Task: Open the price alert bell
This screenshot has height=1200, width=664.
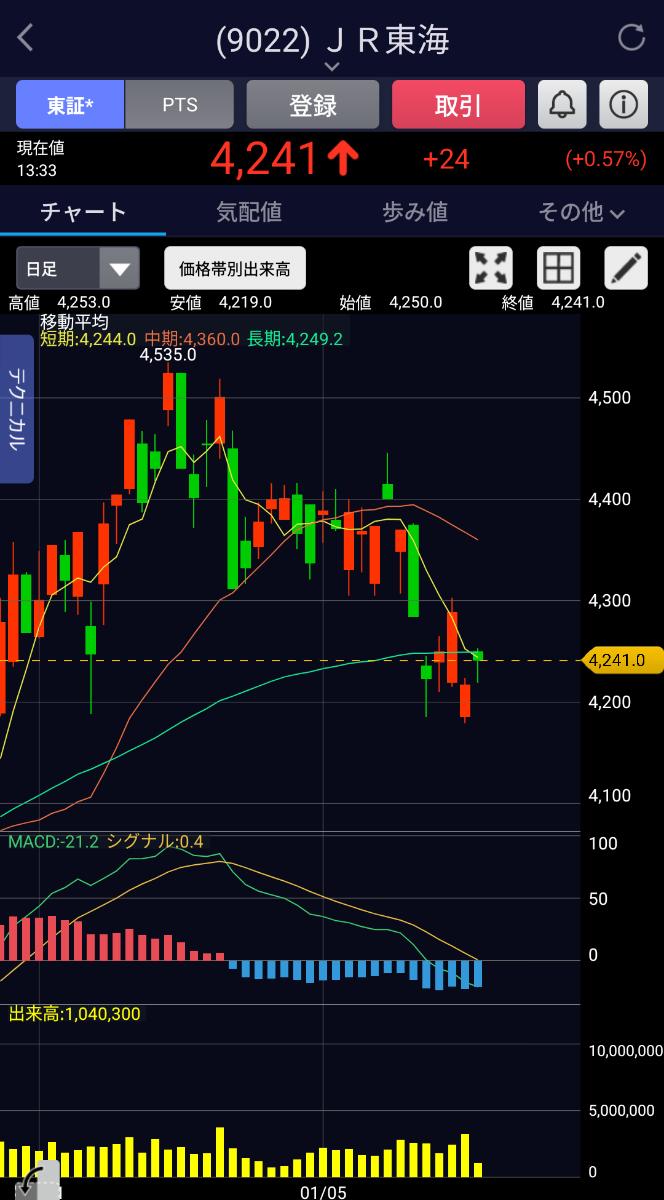Action: [562, 104]
